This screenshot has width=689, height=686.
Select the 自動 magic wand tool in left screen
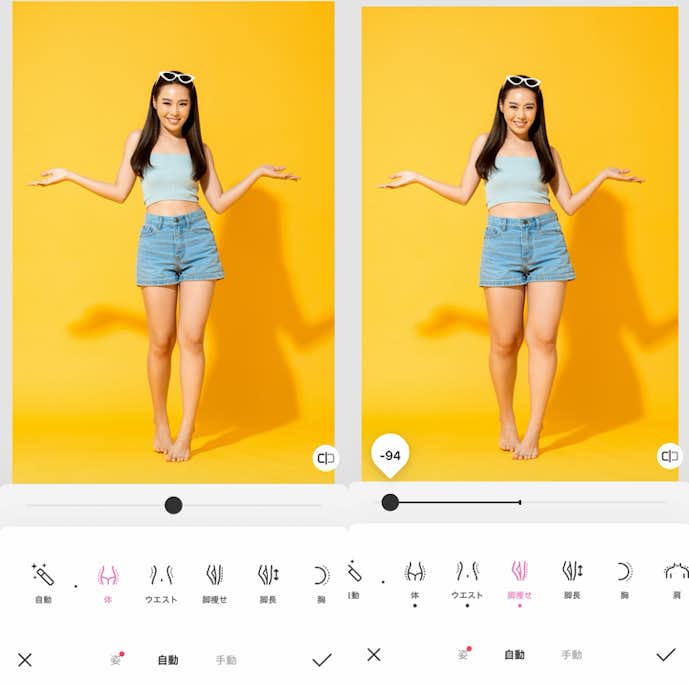(x=43, y=583)
